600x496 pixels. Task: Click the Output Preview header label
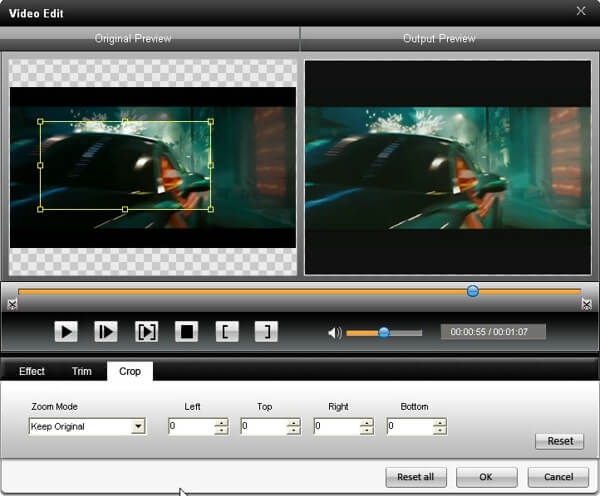click(439, 38)
